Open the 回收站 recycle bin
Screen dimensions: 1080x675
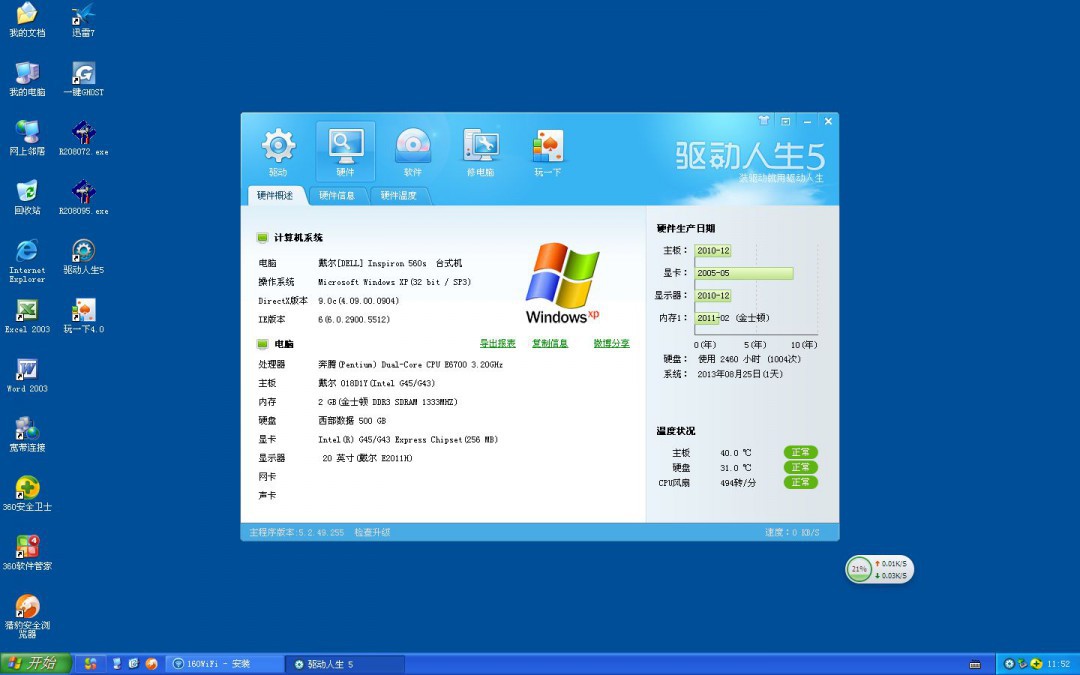click(x=27, y=198)
